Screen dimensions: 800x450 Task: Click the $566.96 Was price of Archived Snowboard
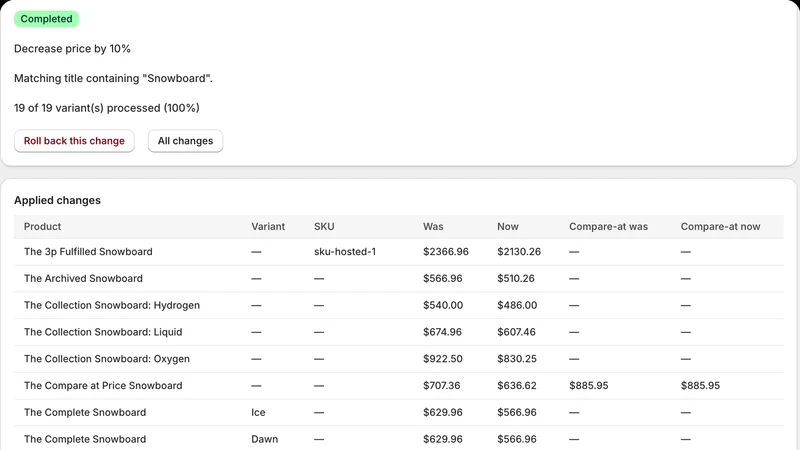pos(442,279)
